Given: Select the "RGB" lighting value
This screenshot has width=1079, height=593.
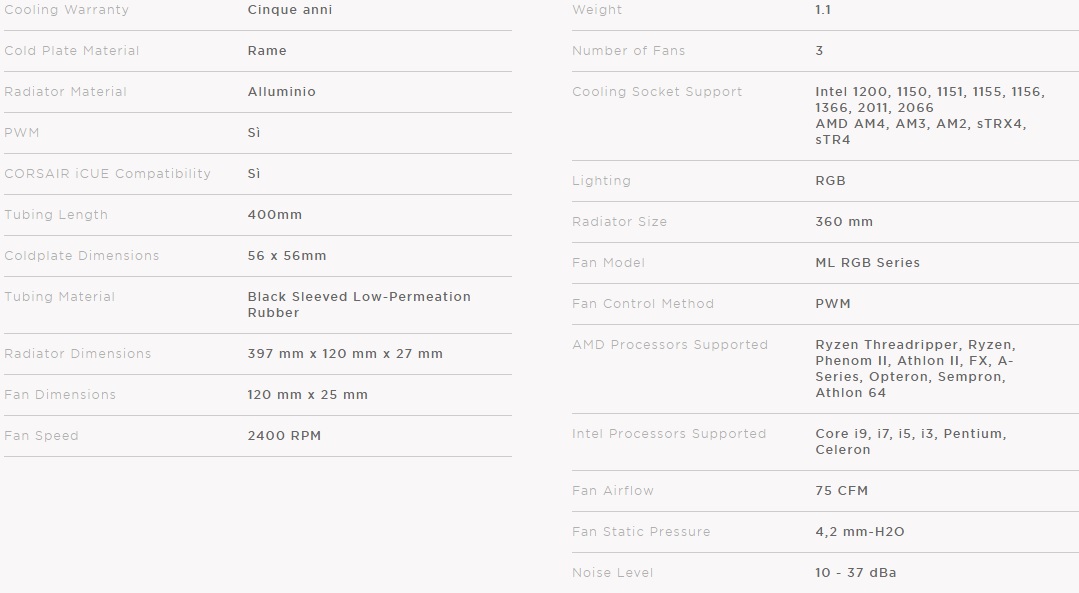Looking at the screenshot, I should coord(831,181).
